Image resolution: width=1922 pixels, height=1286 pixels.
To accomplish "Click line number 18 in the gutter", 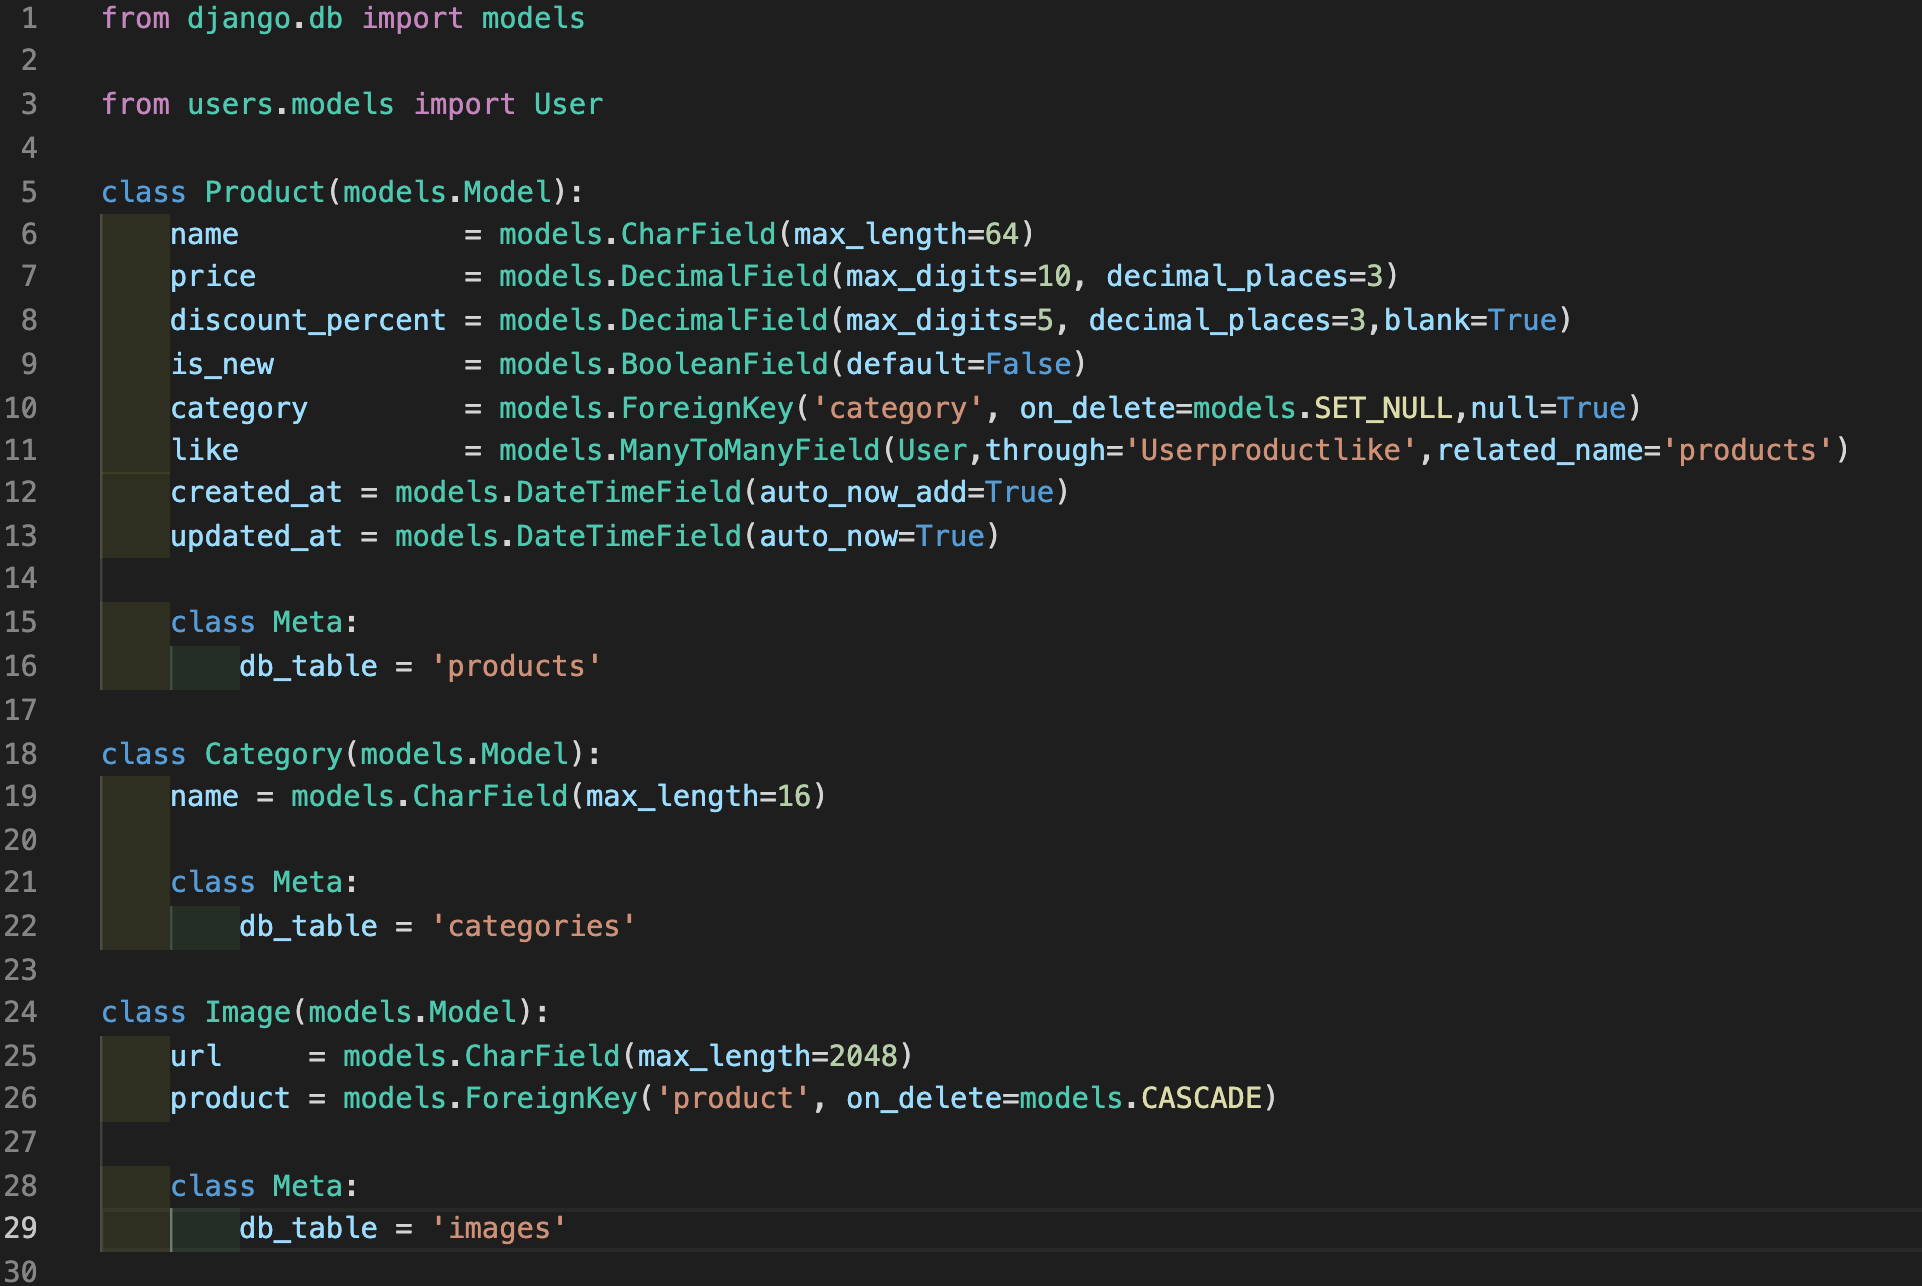I will 21,754.
